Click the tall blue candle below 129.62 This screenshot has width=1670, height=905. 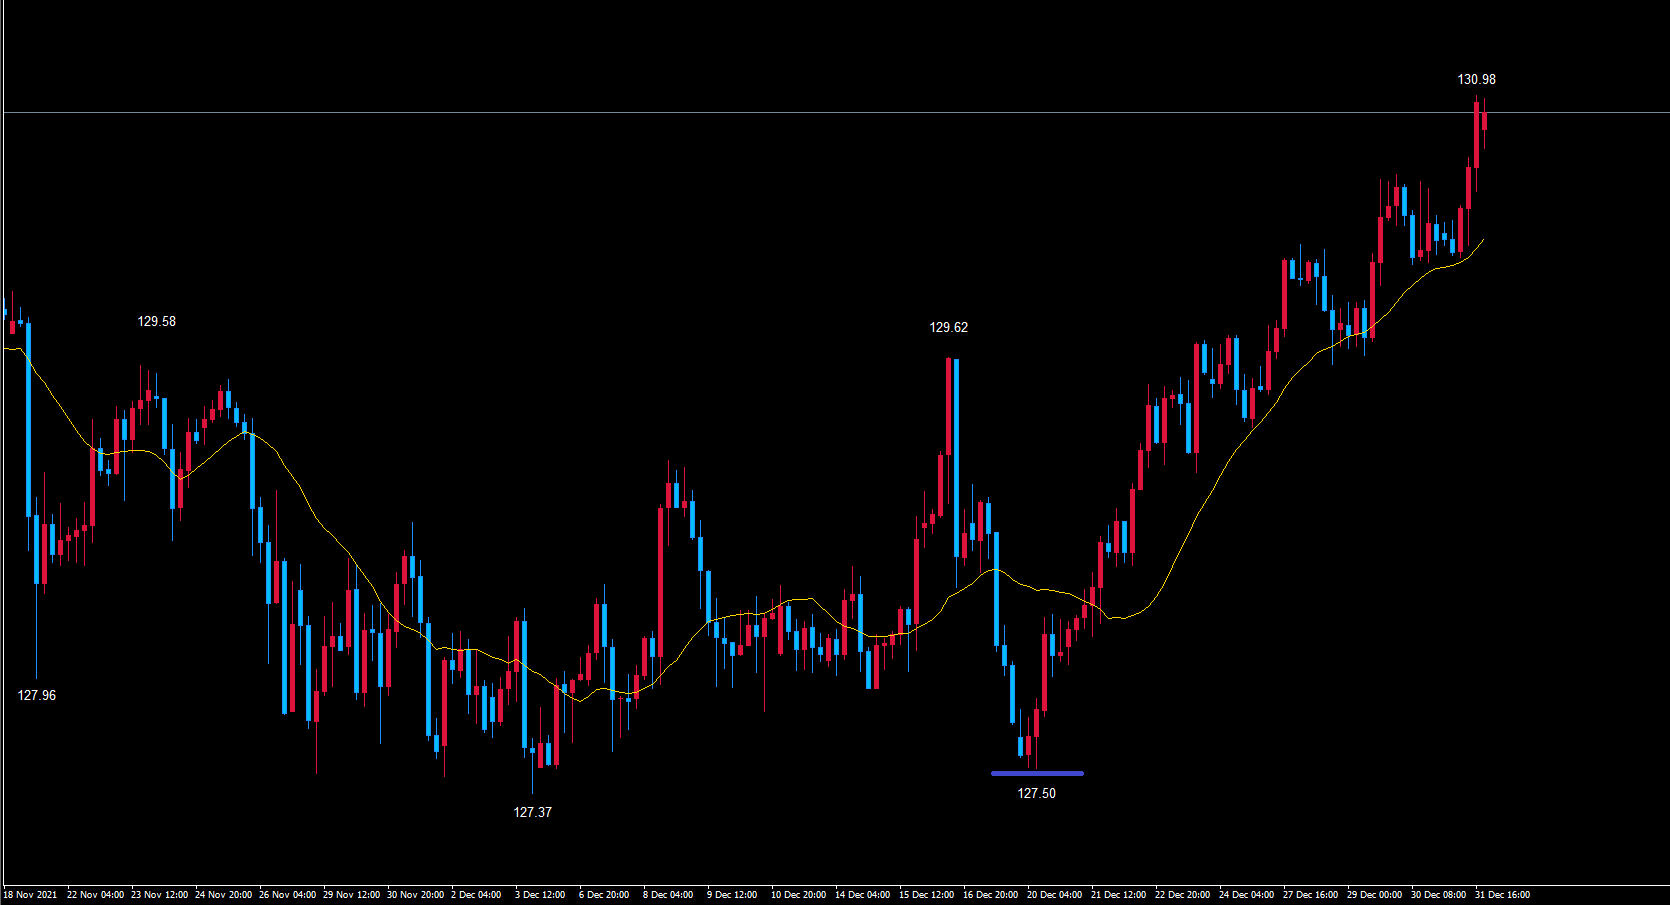point(956,450)
